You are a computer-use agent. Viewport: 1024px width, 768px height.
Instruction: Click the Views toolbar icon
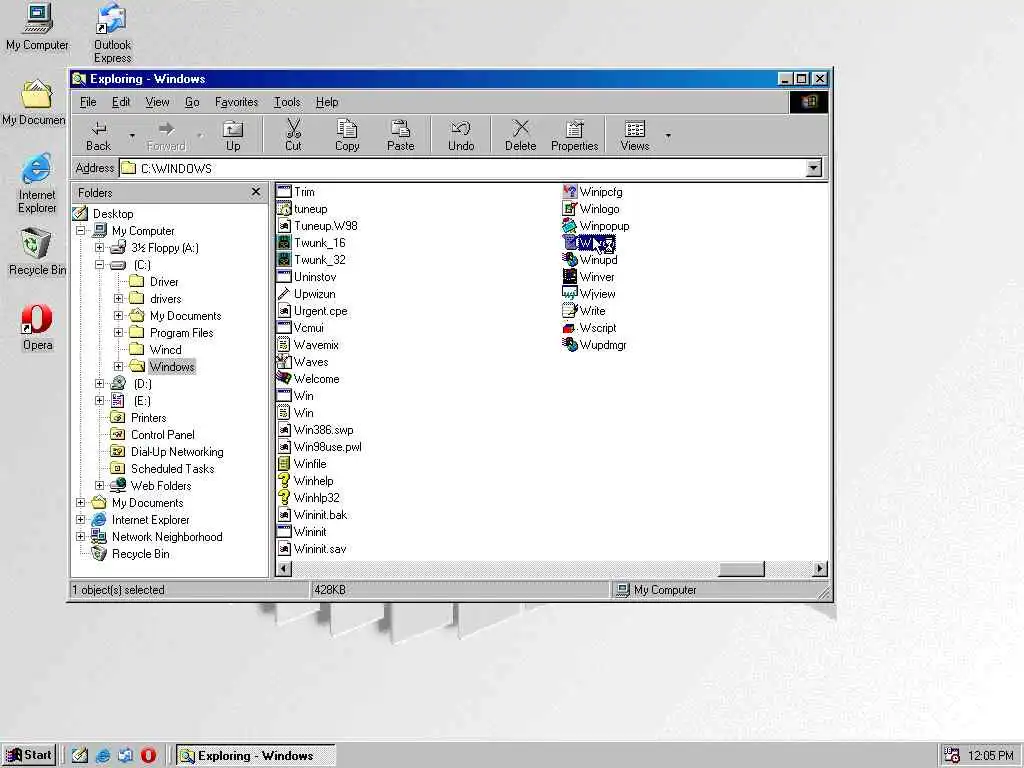pyautogui.click(x=635, y=129)
